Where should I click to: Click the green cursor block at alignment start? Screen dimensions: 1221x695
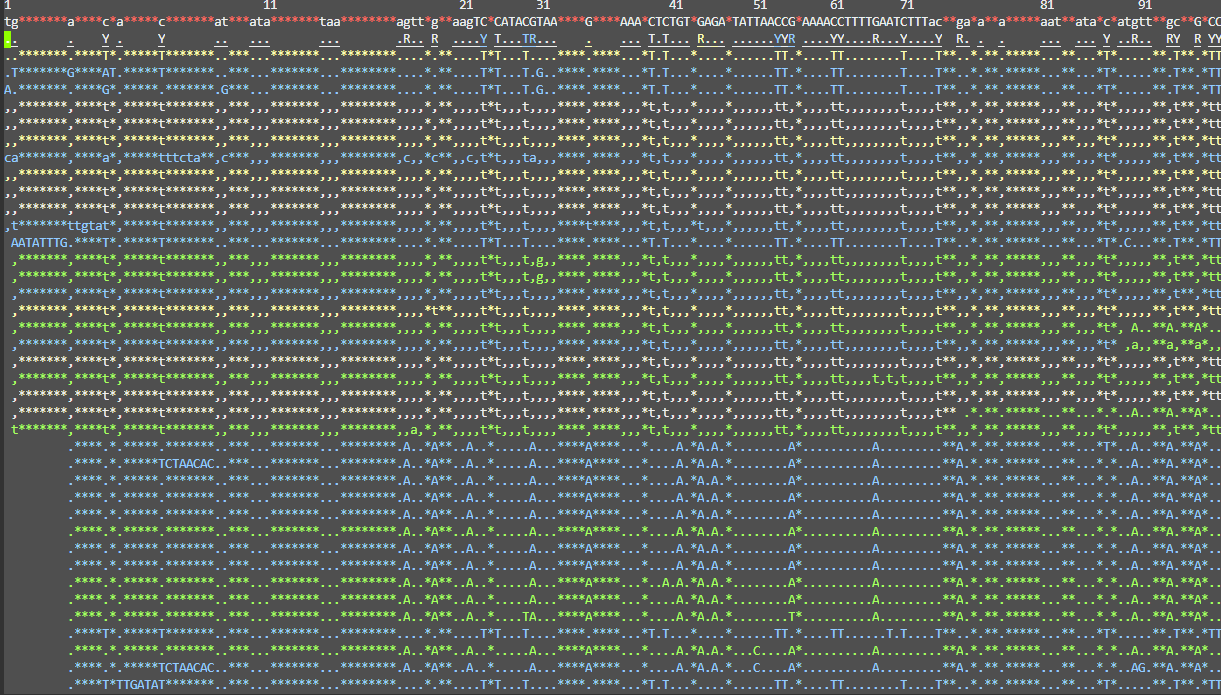point(8,39)
